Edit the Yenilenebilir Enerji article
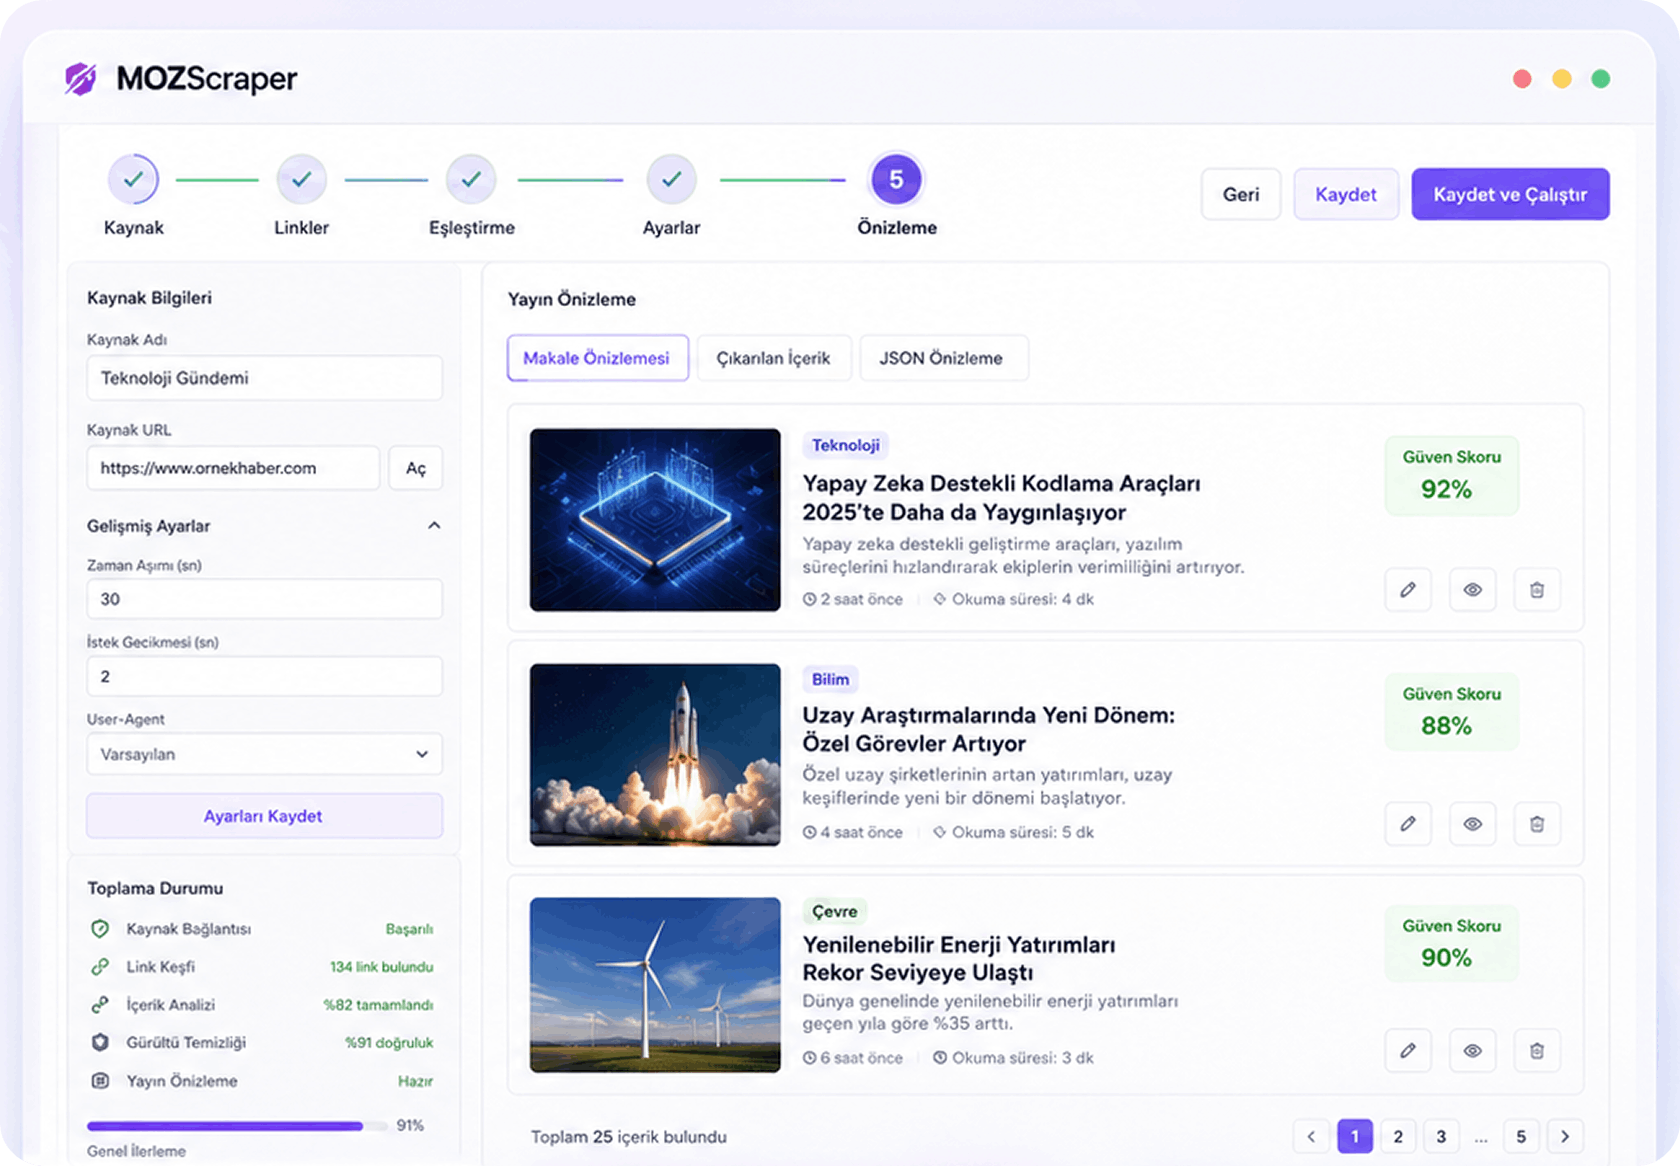 1408,1051
